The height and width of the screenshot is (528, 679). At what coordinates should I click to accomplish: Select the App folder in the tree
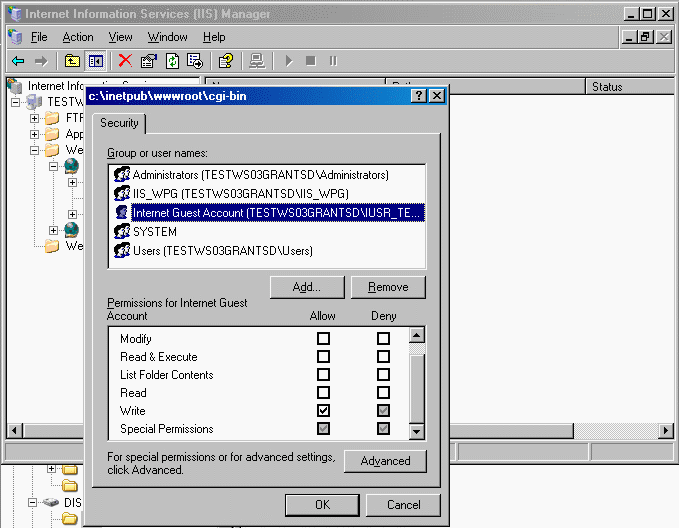(52, 134)
